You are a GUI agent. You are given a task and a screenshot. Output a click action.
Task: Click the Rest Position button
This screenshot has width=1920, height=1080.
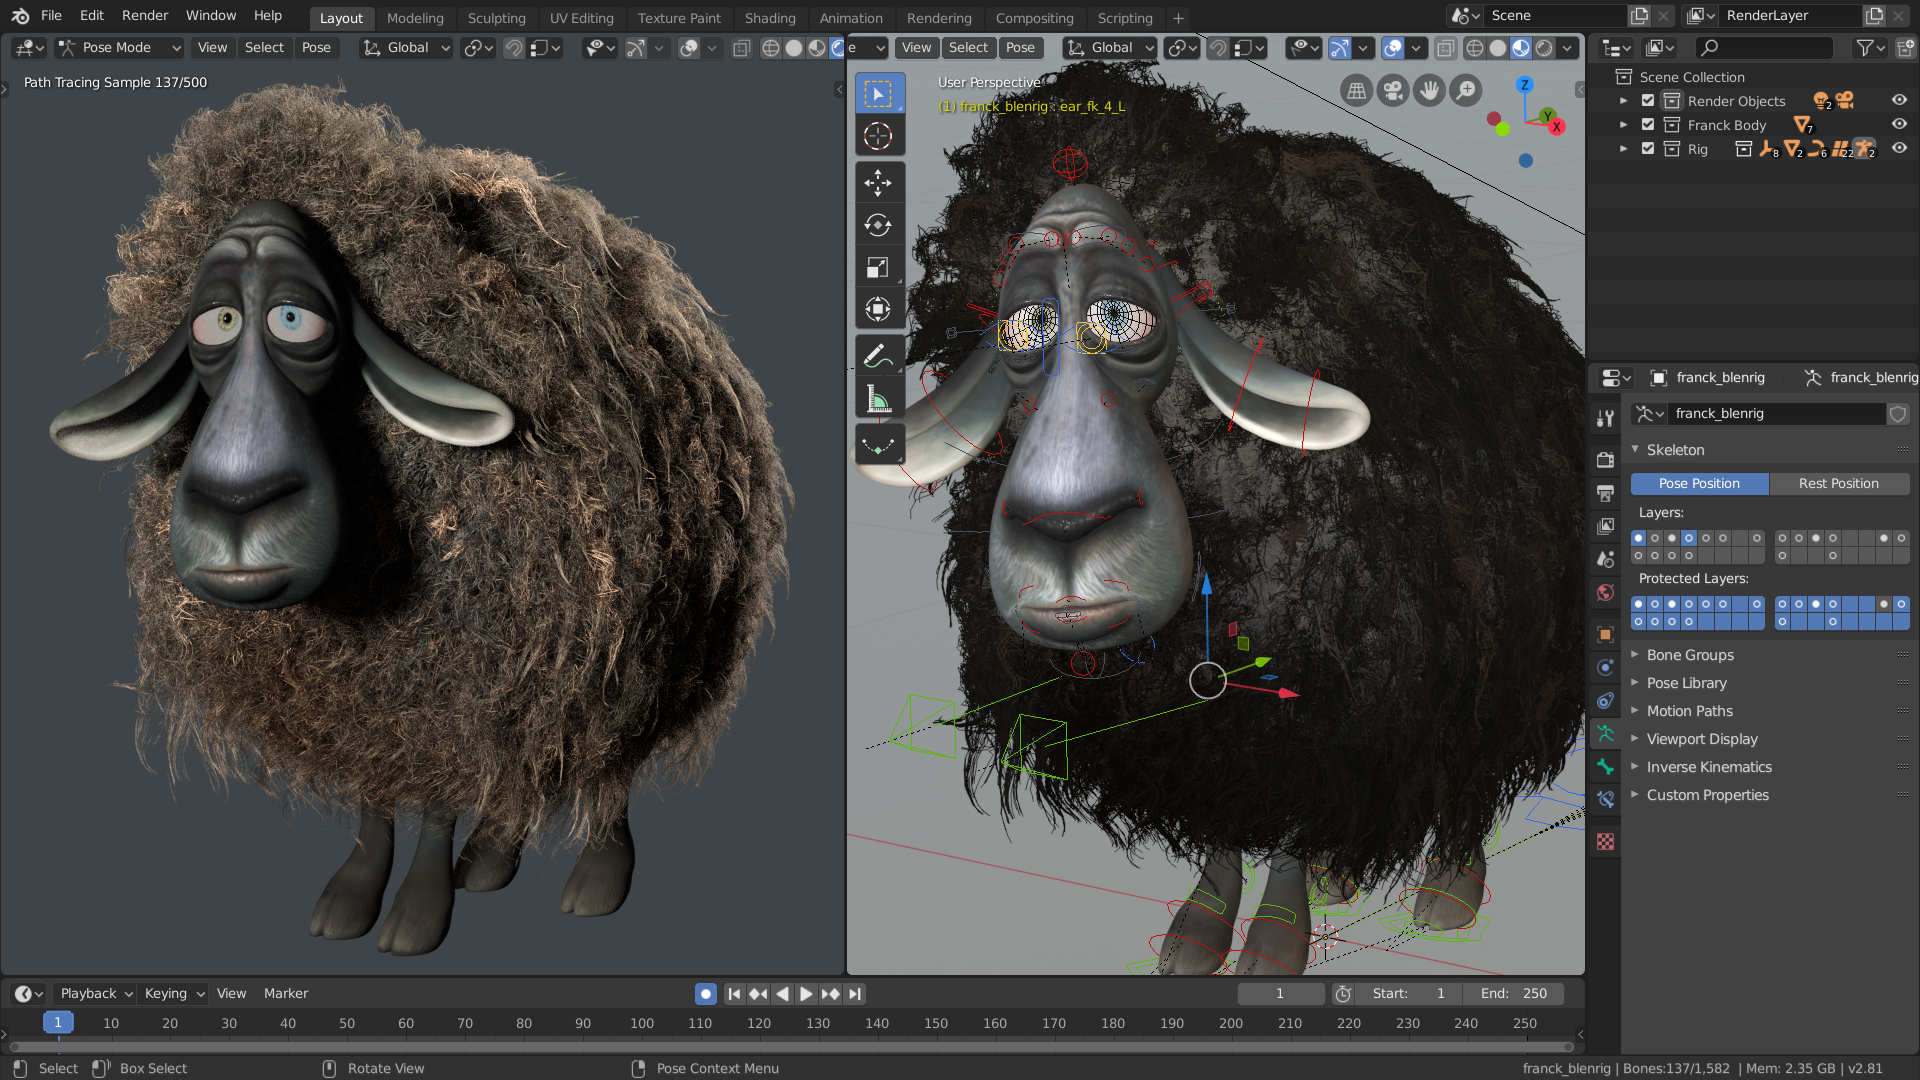coord(1838,483)
